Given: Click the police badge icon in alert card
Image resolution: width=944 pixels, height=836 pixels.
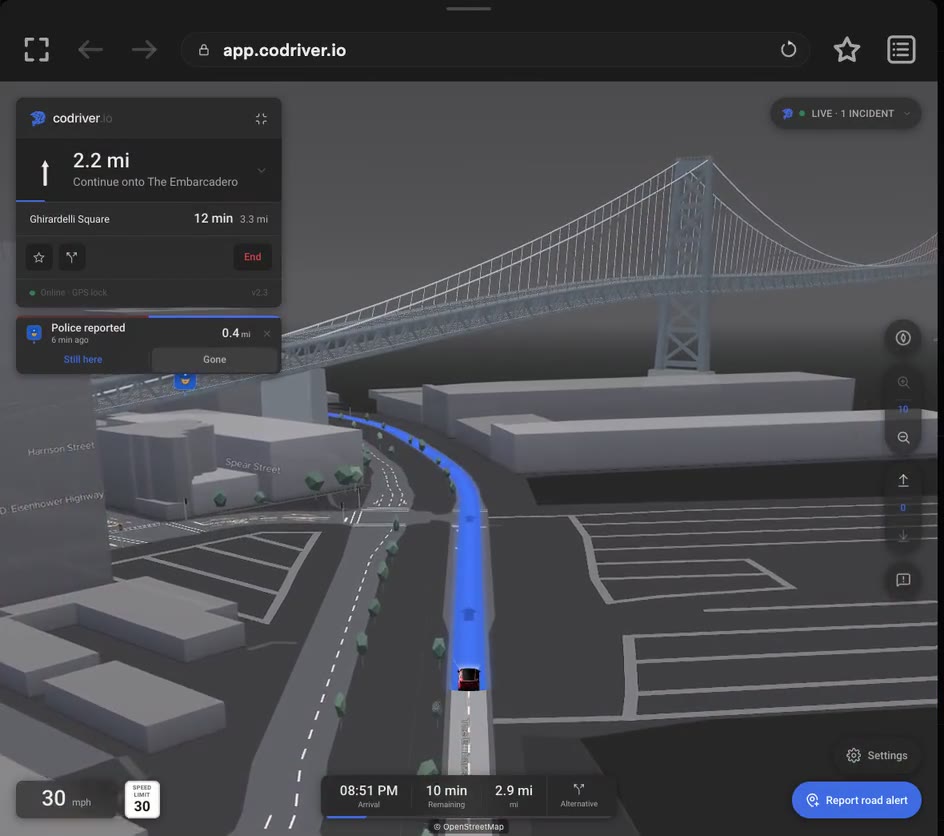Looking at the screenshot, I should [x=34, y=333].
